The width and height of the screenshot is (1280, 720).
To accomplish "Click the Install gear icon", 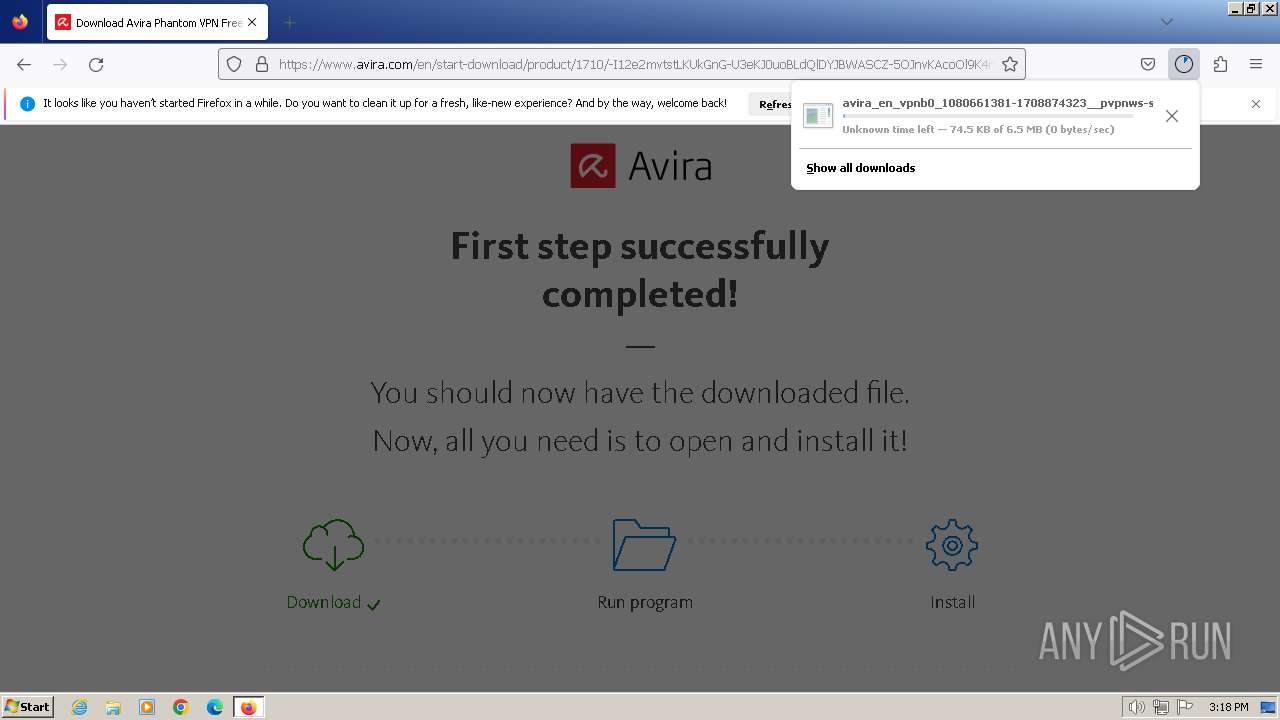I will (x=952, y=545).
